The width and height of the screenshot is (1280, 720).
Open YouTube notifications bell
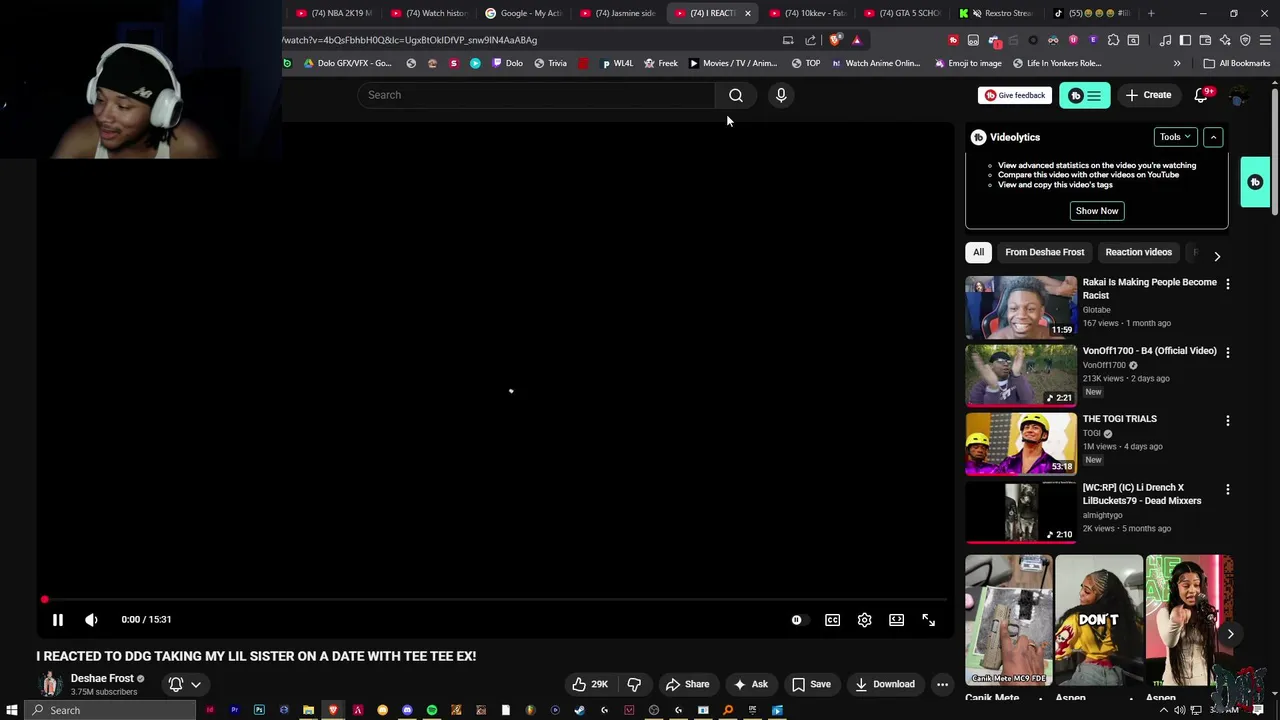click(1202, 95)
